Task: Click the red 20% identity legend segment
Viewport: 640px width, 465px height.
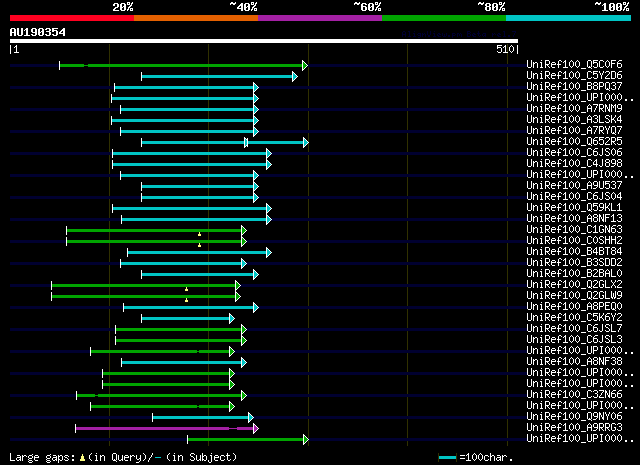Action: click(72, 18)
